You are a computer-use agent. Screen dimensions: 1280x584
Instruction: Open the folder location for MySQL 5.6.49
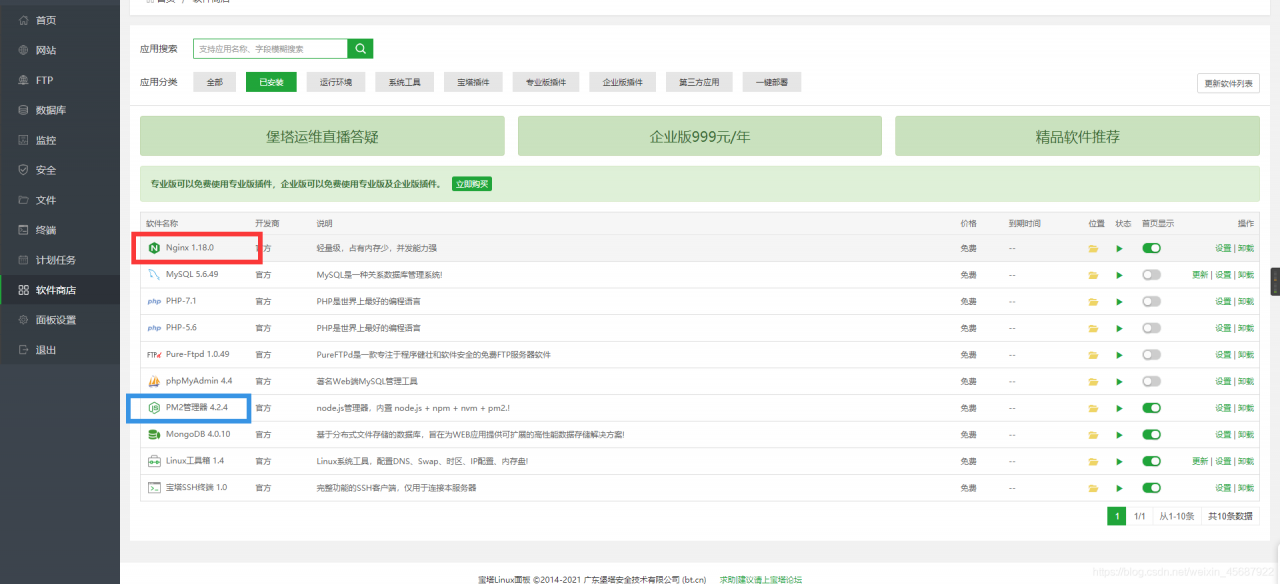[x=1094, y=275]
